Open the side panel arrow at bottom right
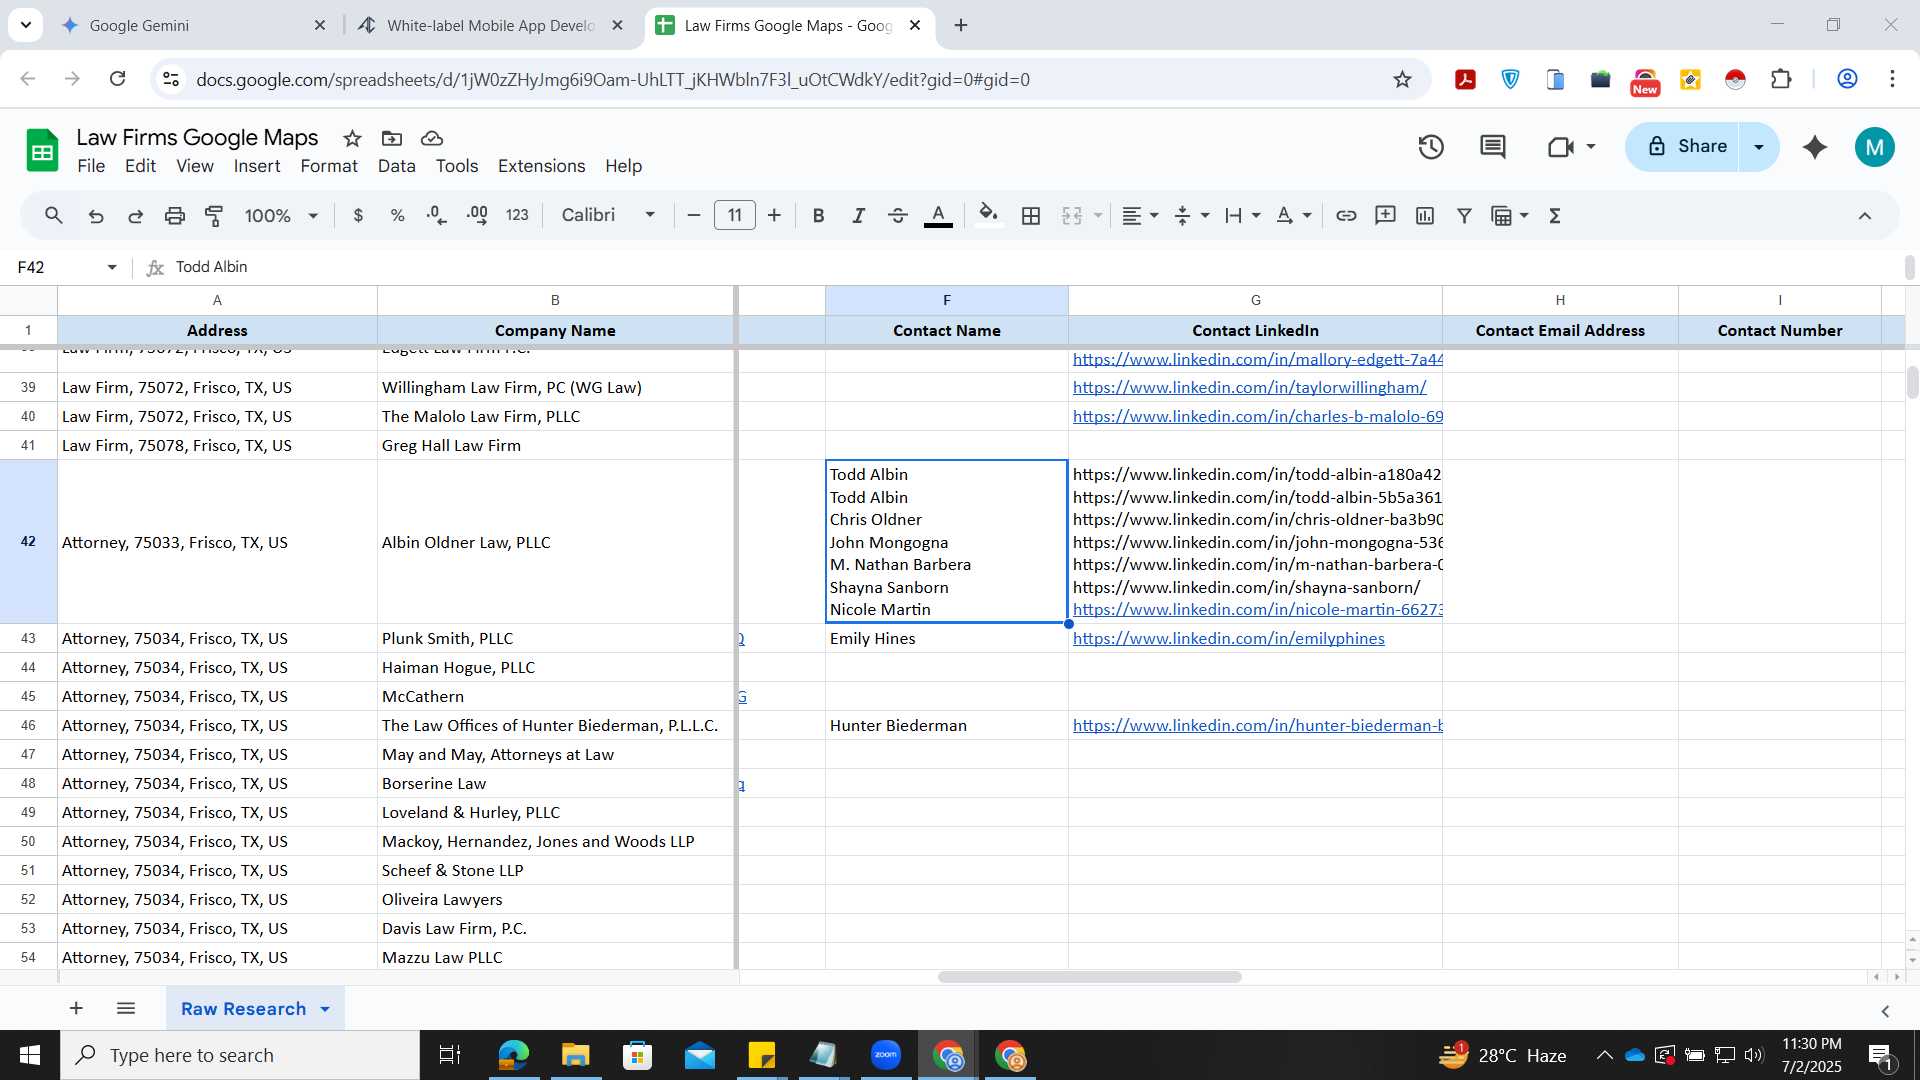The height and width of the screenshot is (1080, 1920). tap(1885, 1011)
